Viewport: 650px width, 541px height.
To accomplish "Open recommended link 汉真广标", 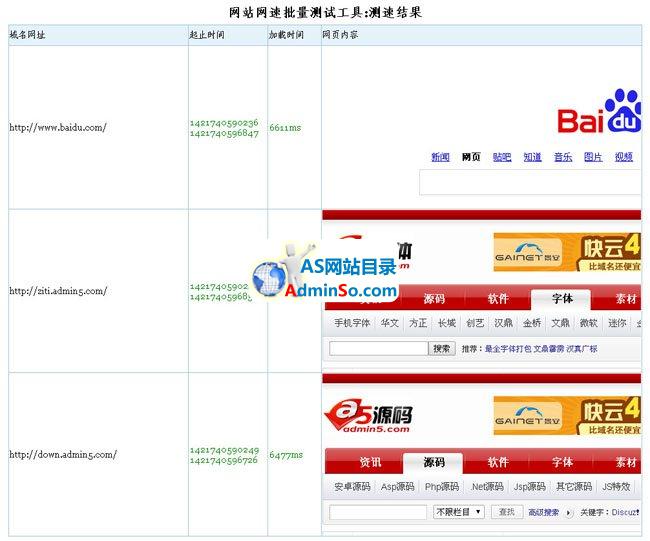I will point(582,349).
